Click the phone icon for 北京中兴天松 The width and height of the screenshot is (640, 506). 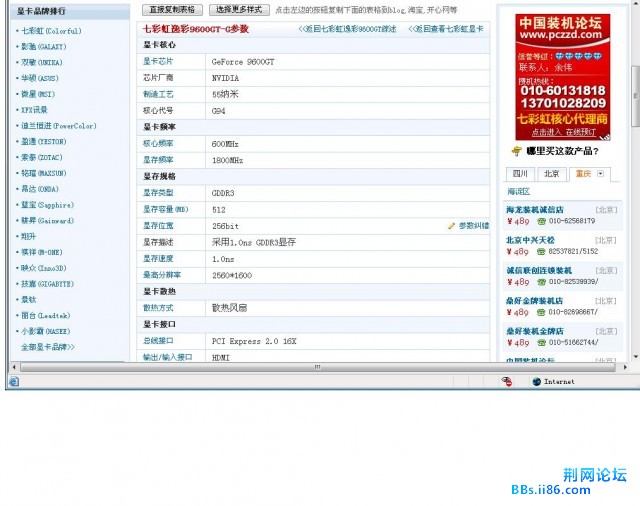pyautogui.click(x=541, y=252)
